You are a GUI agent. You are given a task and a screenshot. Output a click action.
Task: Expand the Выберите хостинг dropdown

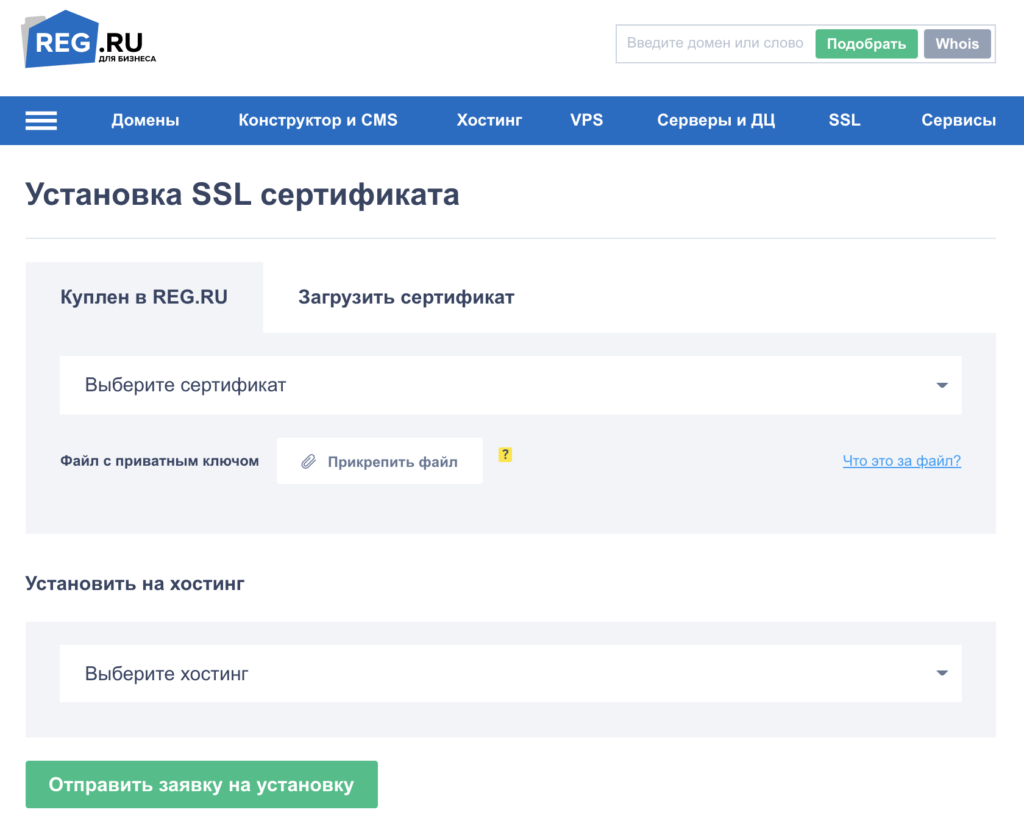pyautogui.click(x=510, y=673)
